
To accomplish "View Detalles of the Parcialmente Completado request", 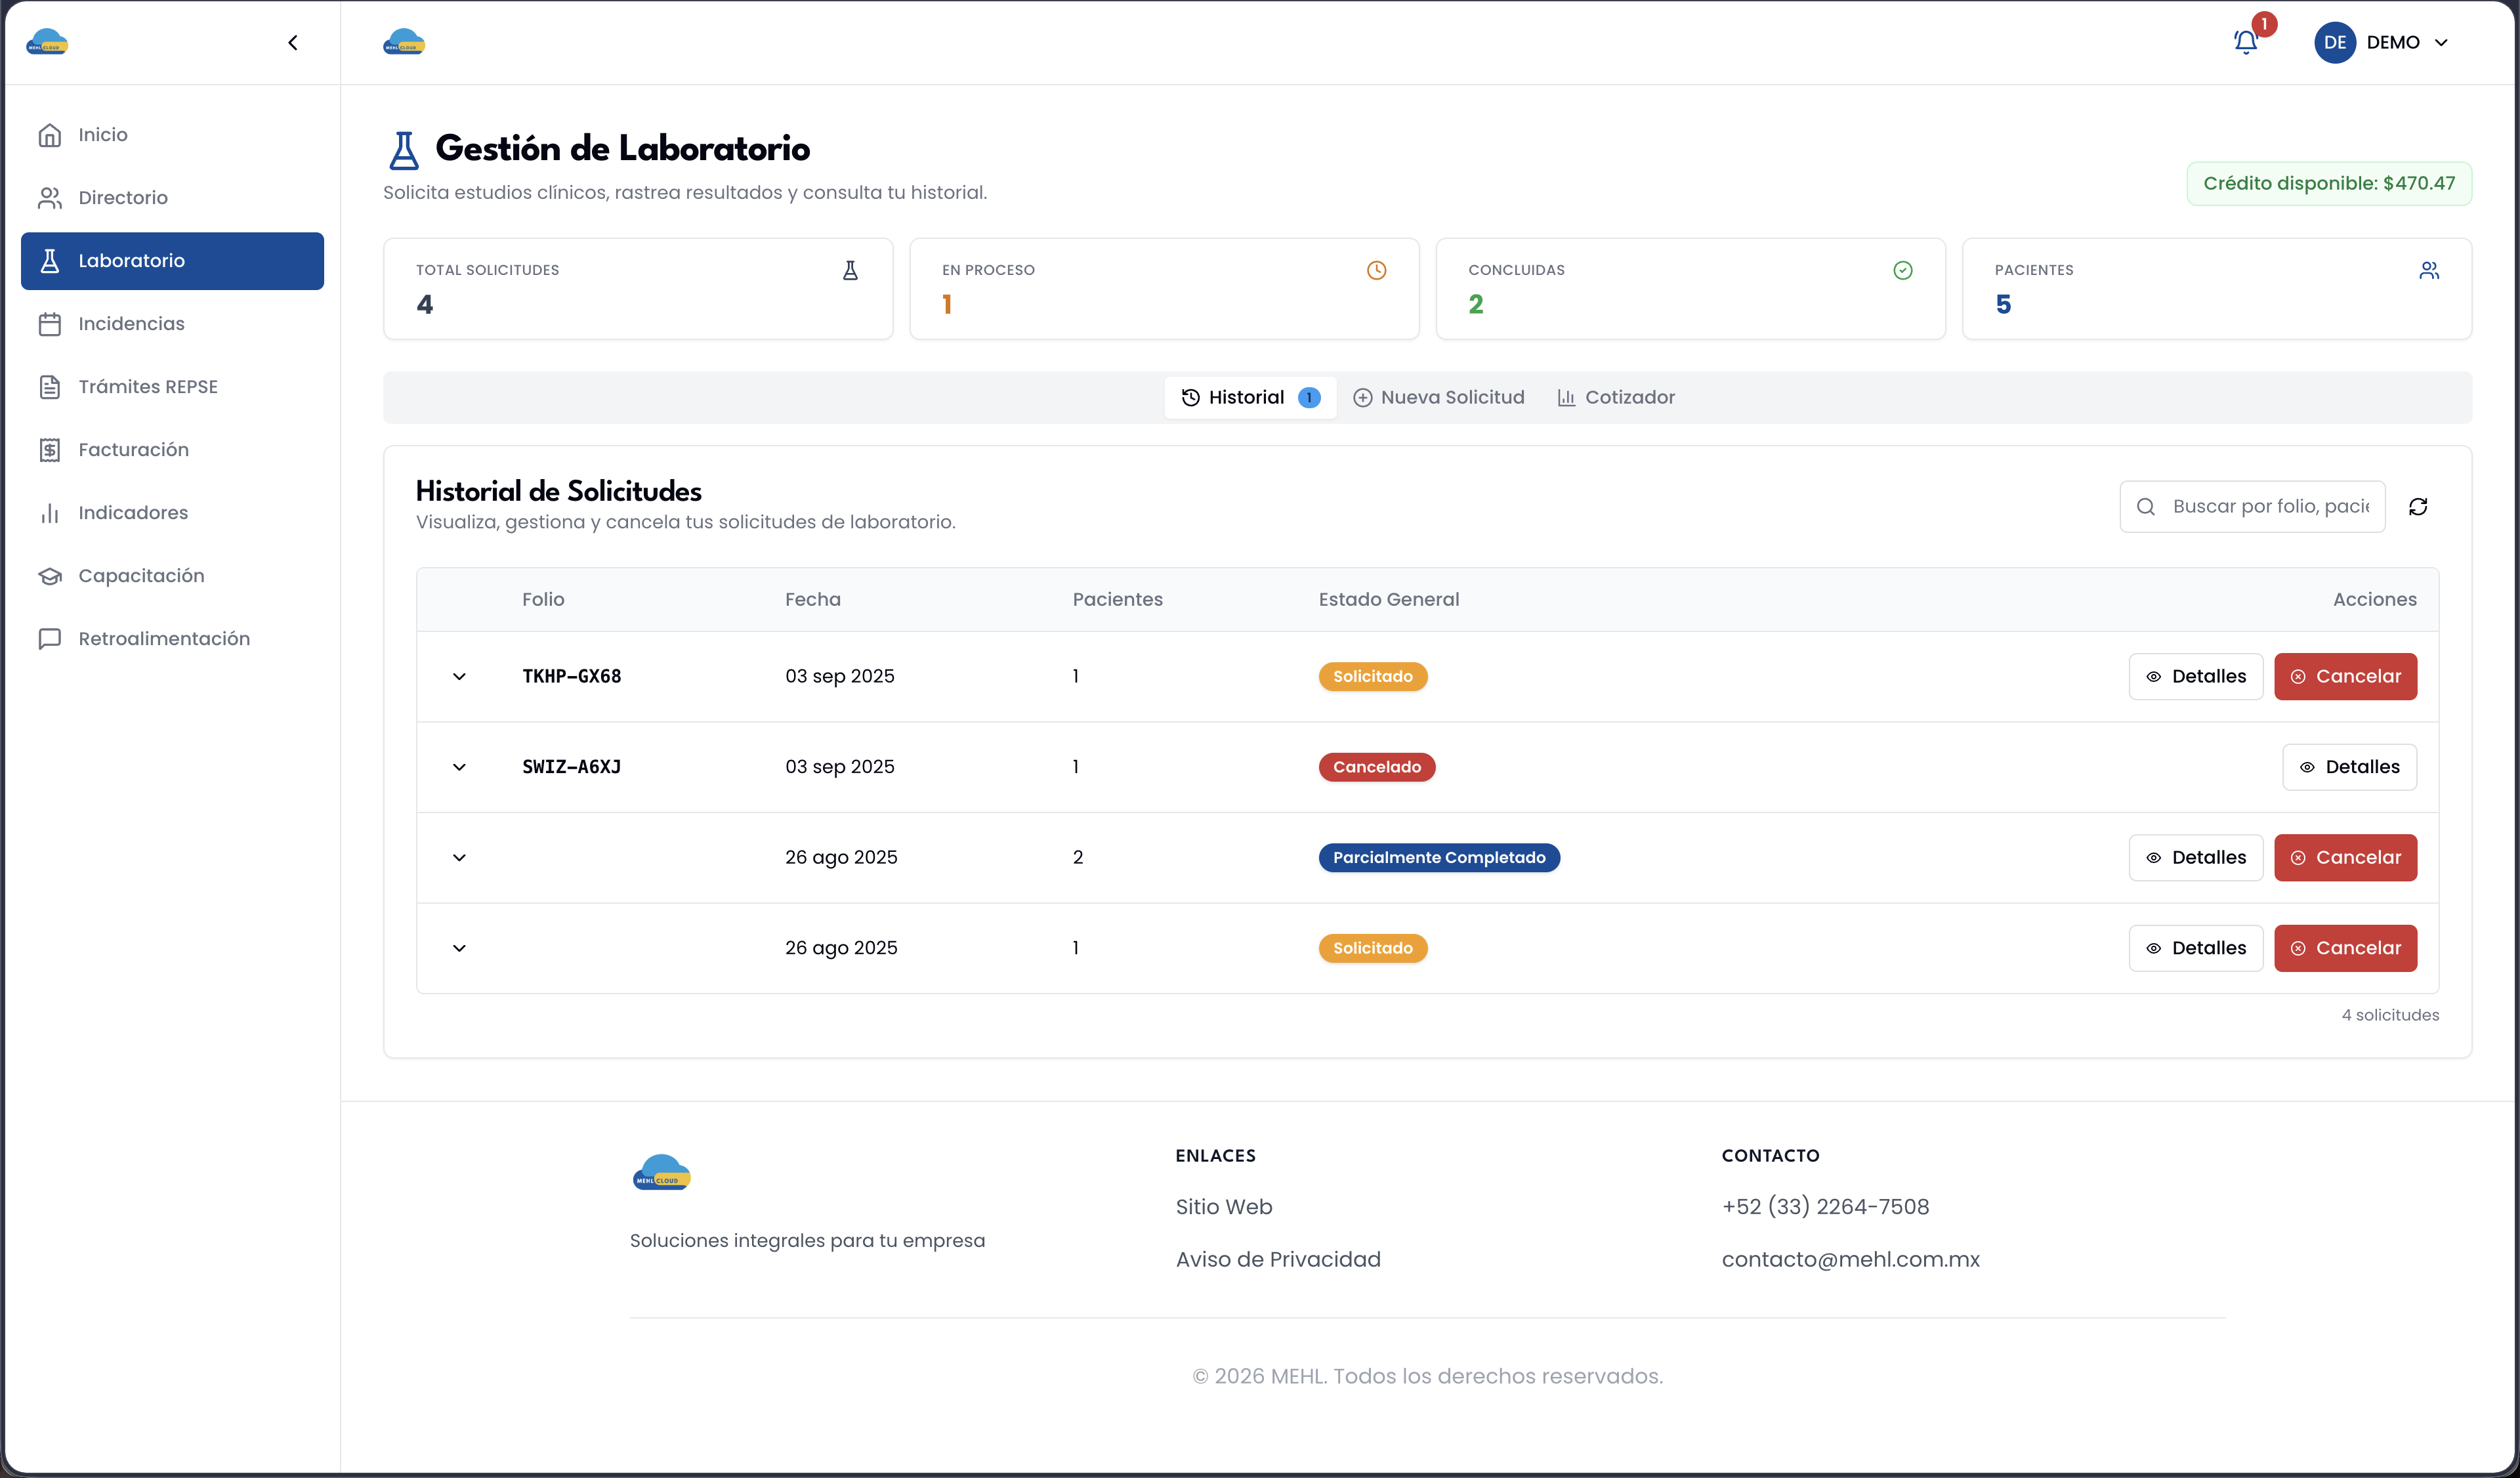I will (x=2195, y=858).
